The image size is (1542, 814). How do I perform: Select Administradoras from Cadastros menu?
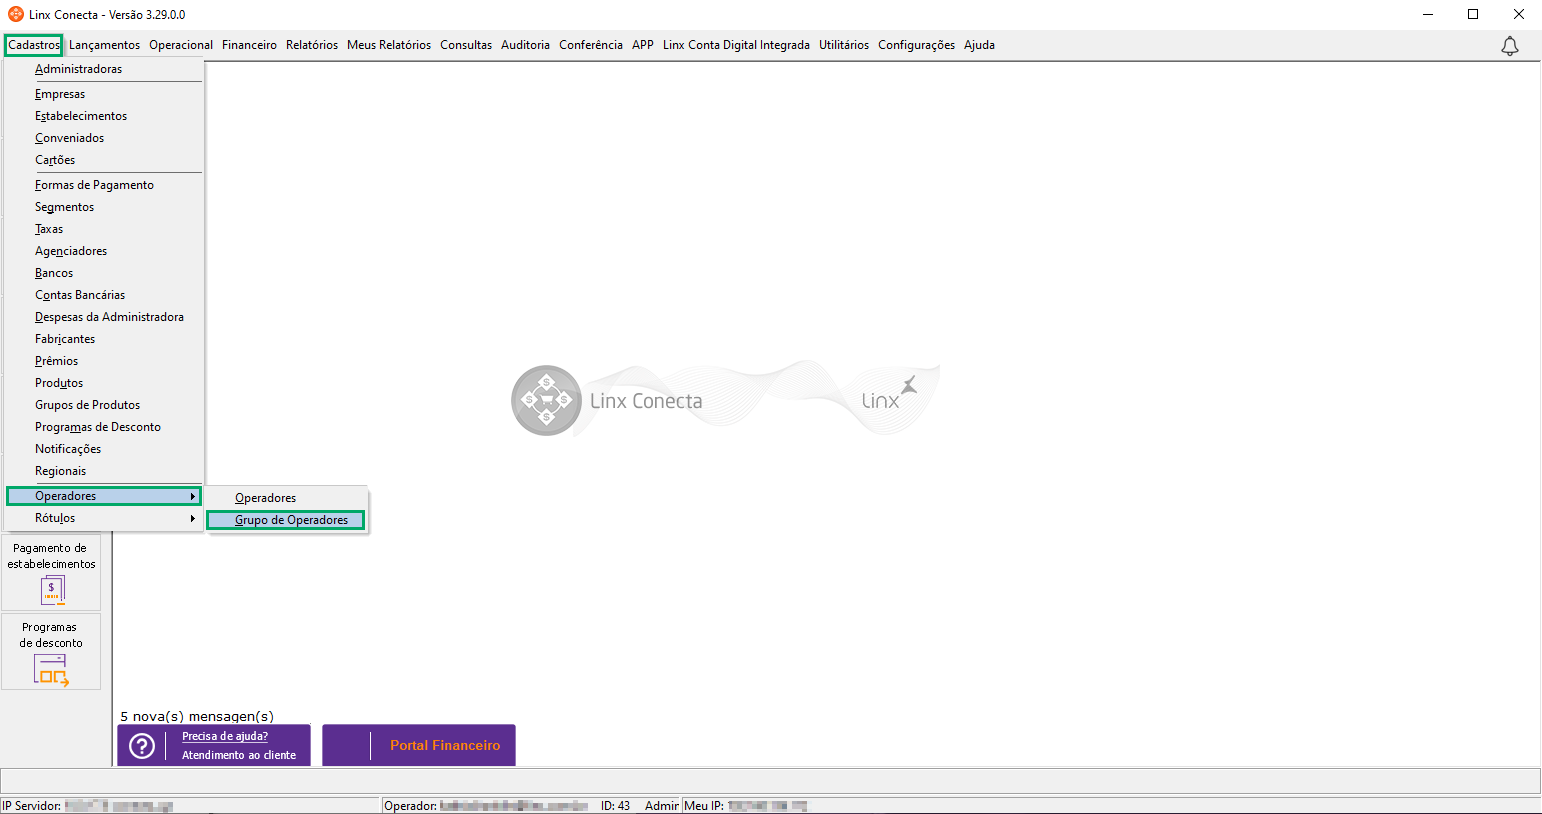104,69
